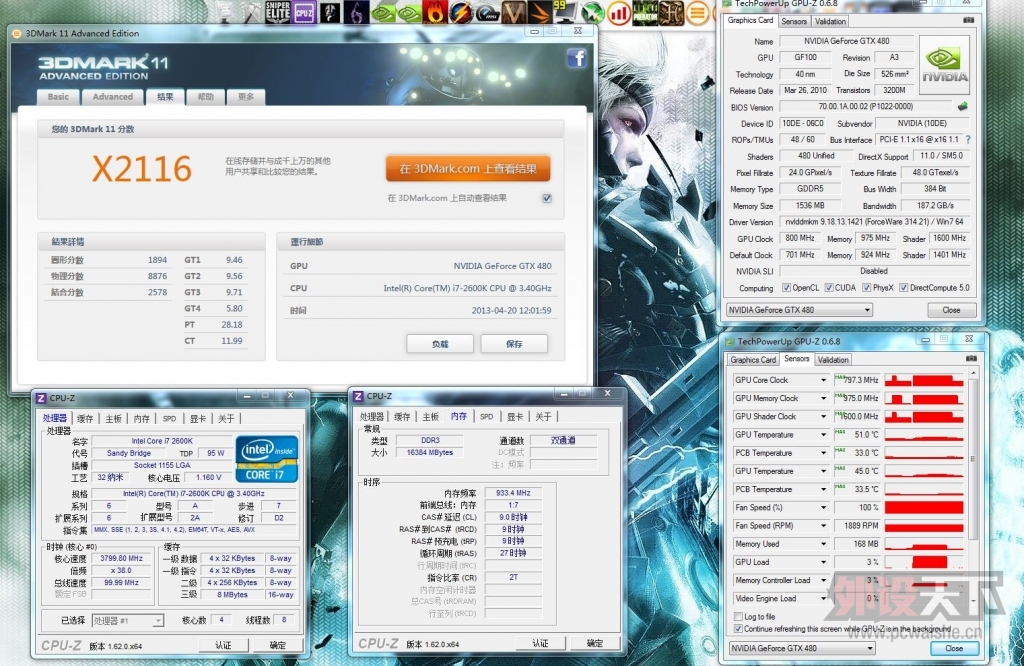Open the wooden V desktop icon
This screenshot has height=666, width=1024.
pyautogui.click(x=513, y=12)
